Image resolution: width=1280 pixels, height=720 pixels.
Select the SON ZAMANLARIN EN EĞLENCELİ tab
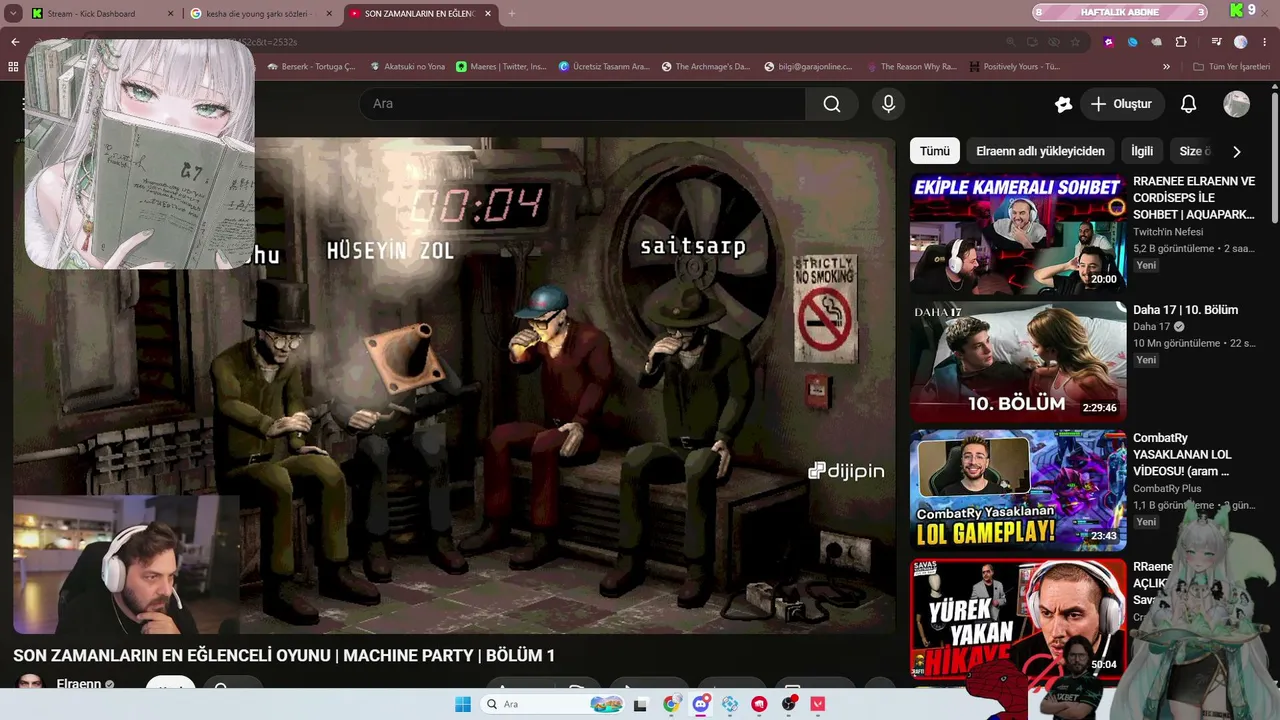point(421,14)
